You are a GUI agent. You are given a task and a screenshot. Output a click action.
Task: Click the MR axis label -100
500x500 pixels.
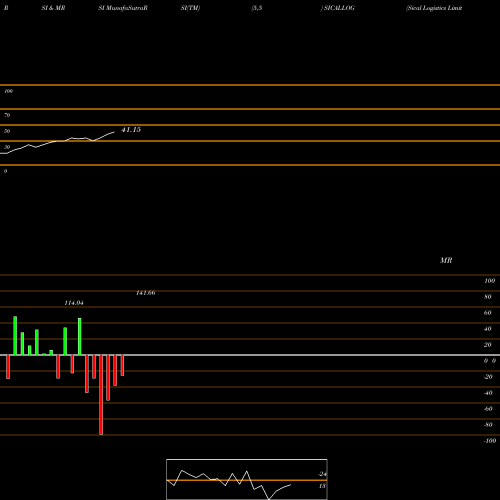[x=490, y=441]
